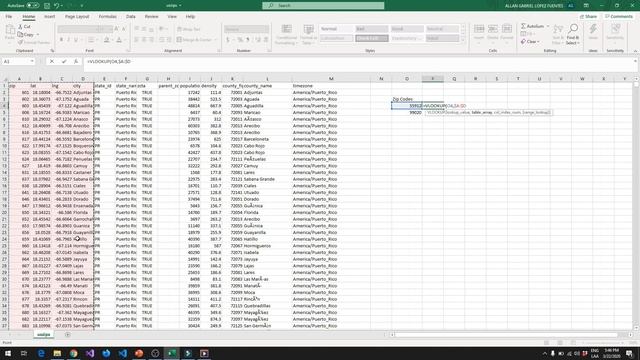Click the Save icon in title bar
640x360 pixels.
pyautogui.click(x=47, y=6)
